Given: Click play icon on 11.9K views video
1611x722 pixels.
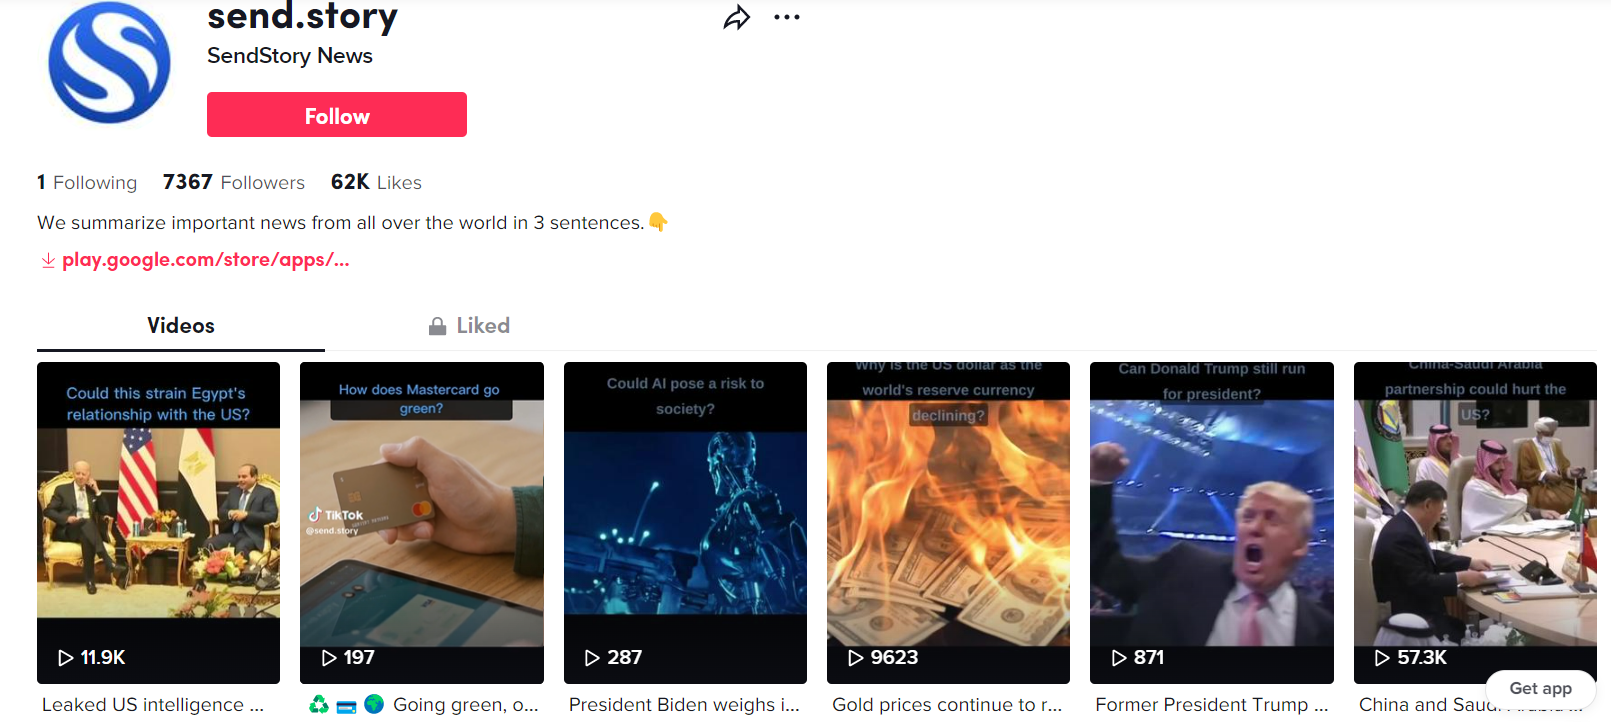Looking at the screenshot, I should (x=66, y=658).
